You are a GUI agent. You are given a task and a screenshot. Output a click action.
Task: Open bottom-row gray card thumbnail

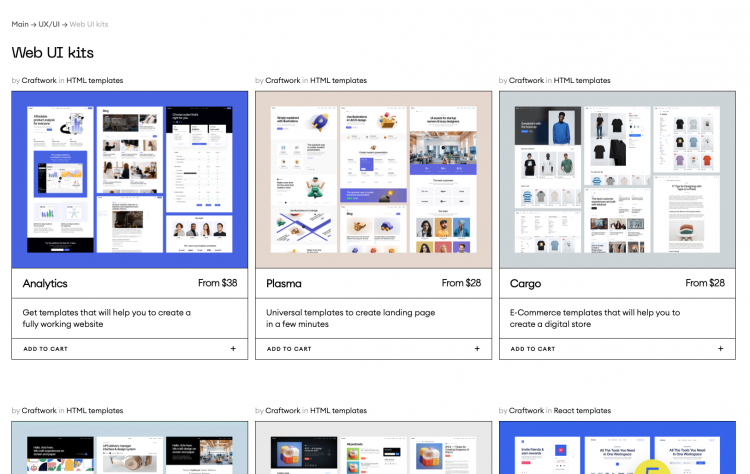point(373,448)
